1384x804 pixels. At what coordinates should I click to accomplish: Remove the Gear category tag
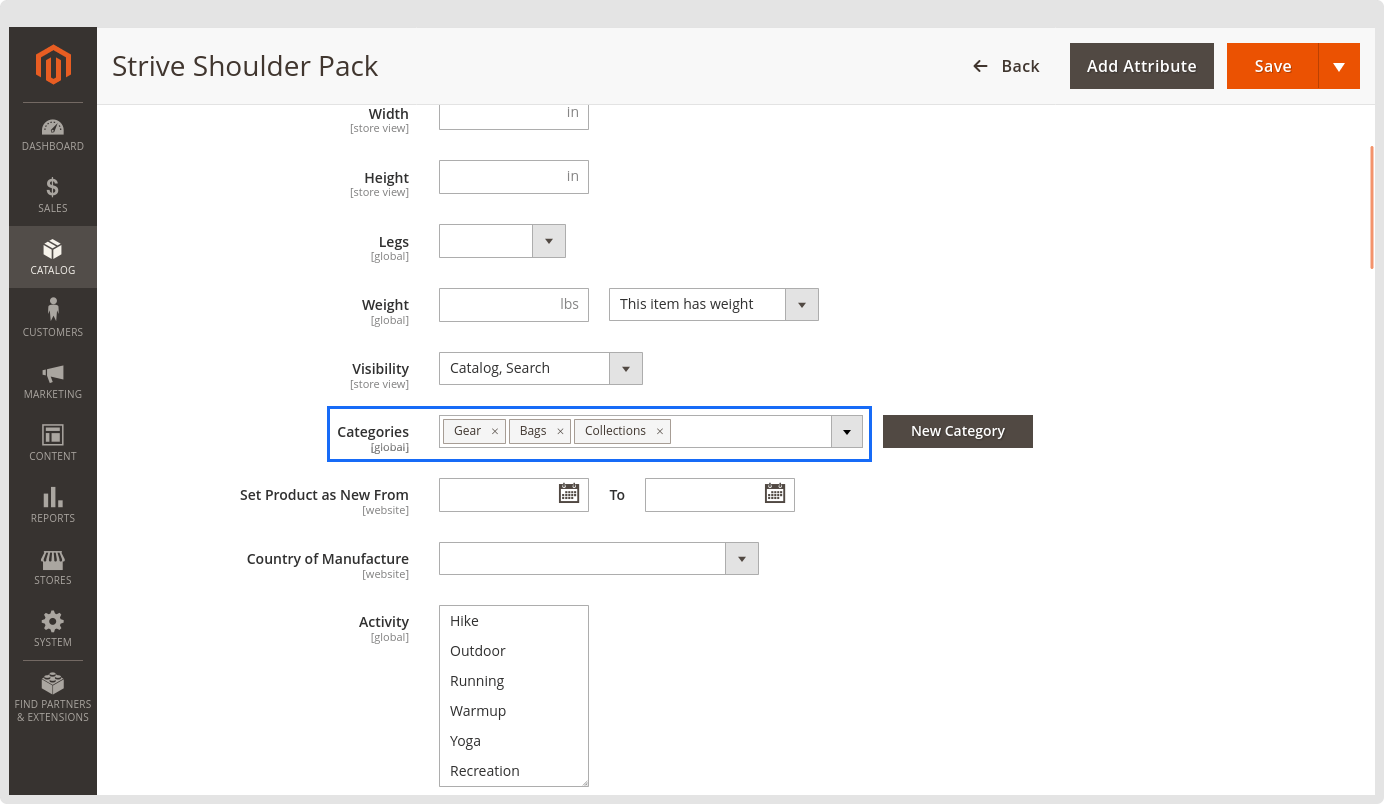495,432
